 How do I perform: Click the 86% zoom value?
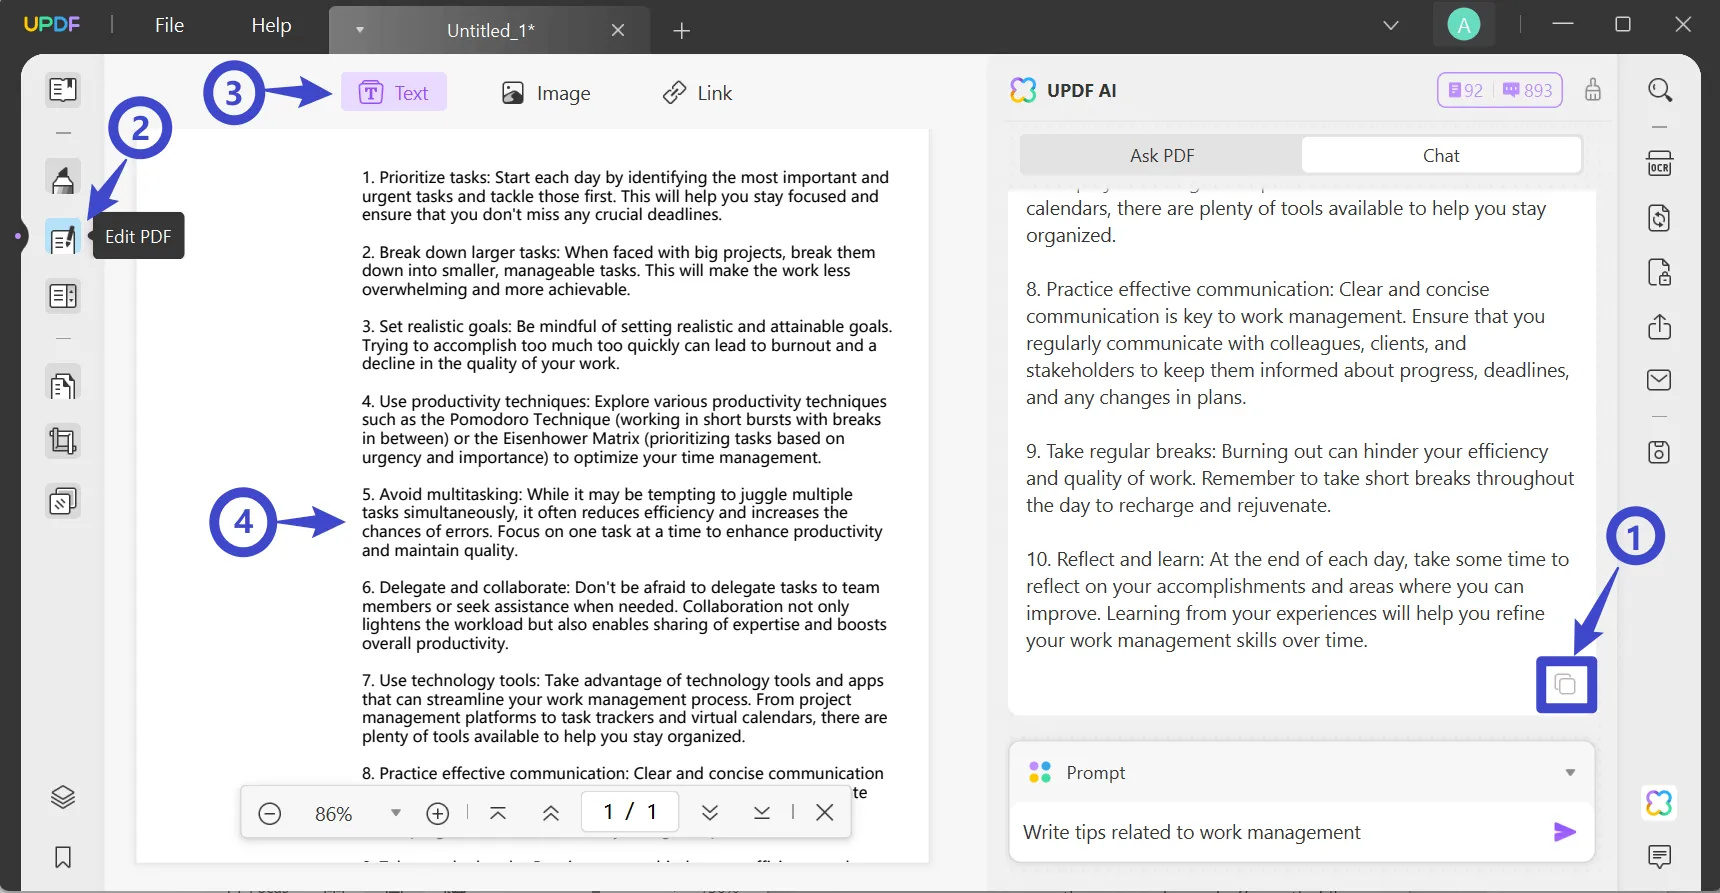(x=333, y=814)
